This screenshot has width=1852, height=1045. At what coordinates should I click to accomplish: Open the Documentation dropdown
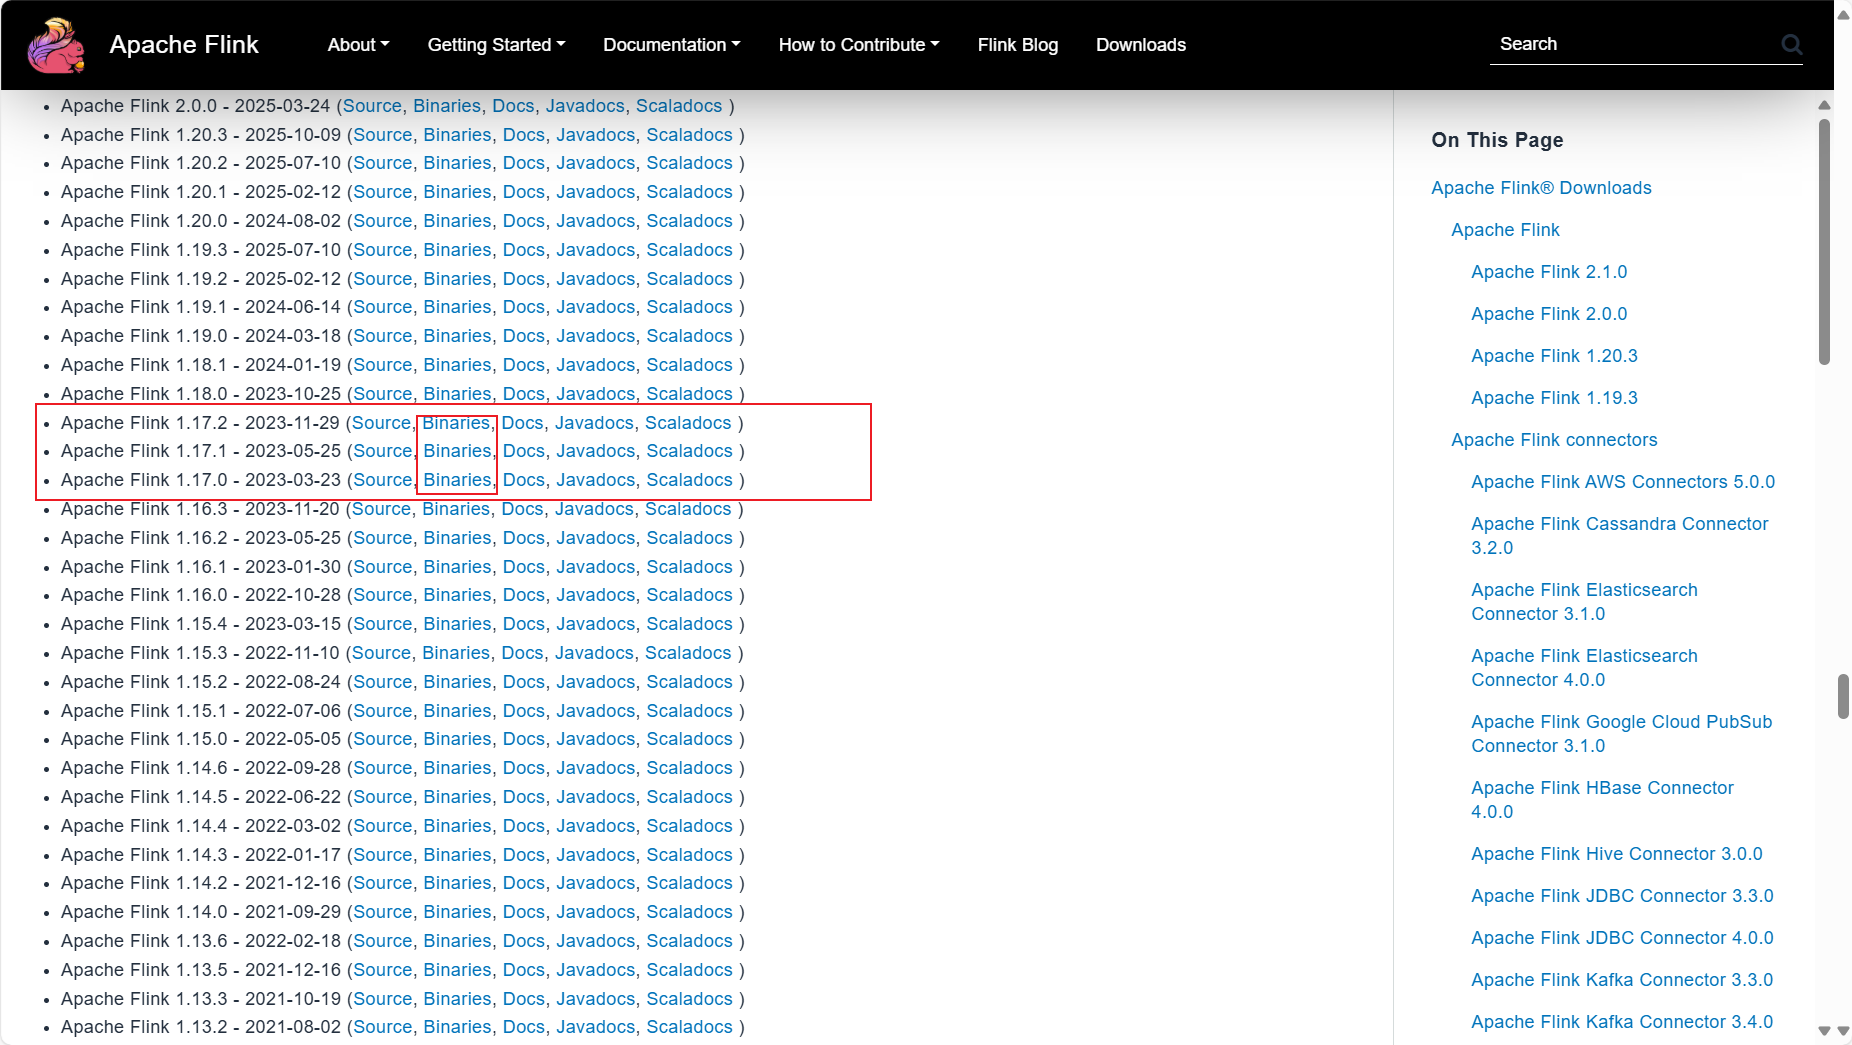point(672,45)
